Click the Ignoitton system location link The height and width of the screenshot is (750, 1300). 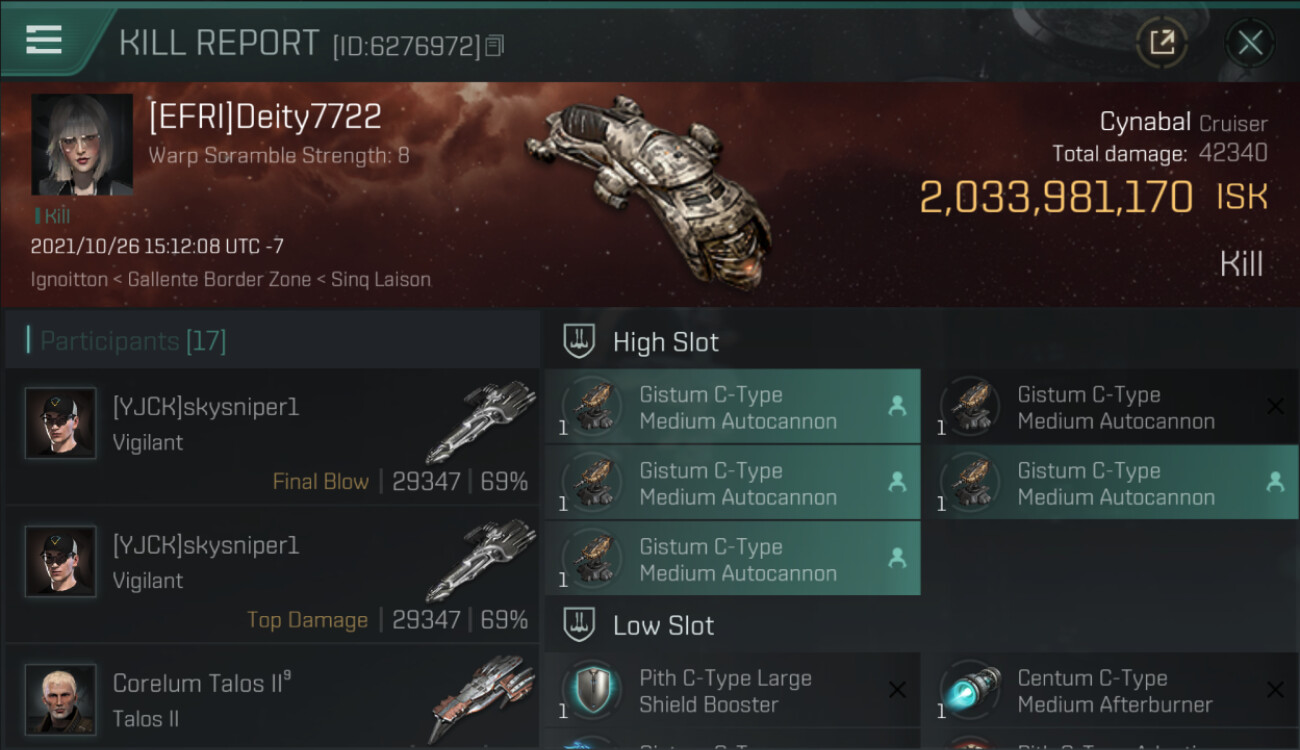click(x=69, y=280)
